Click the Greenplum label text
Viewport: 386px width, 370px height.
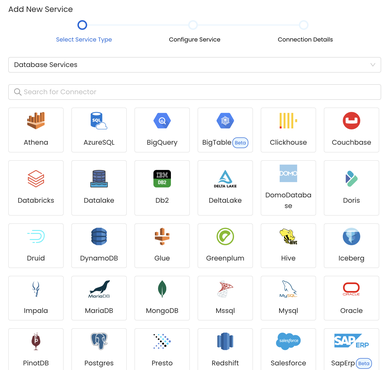tap(225, 258)
